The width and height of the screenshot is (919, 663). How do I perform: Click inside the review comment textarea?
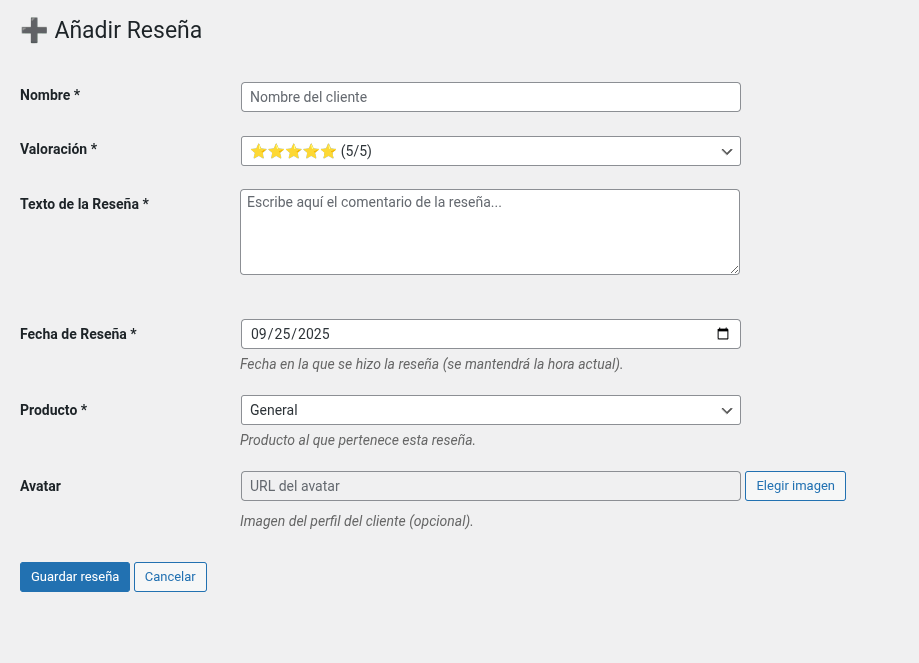pyautogui.click(x=490, y=232)
